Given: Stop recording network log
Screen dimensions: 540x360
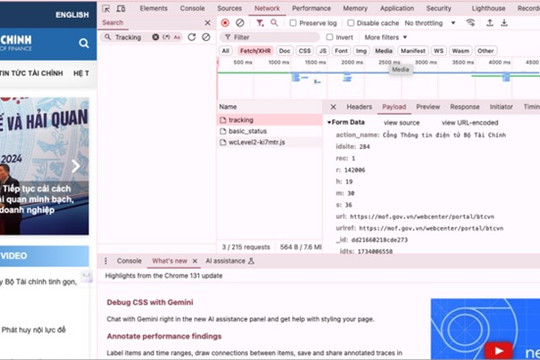Looking at the screenshot, I should click(x=225, y=23).
